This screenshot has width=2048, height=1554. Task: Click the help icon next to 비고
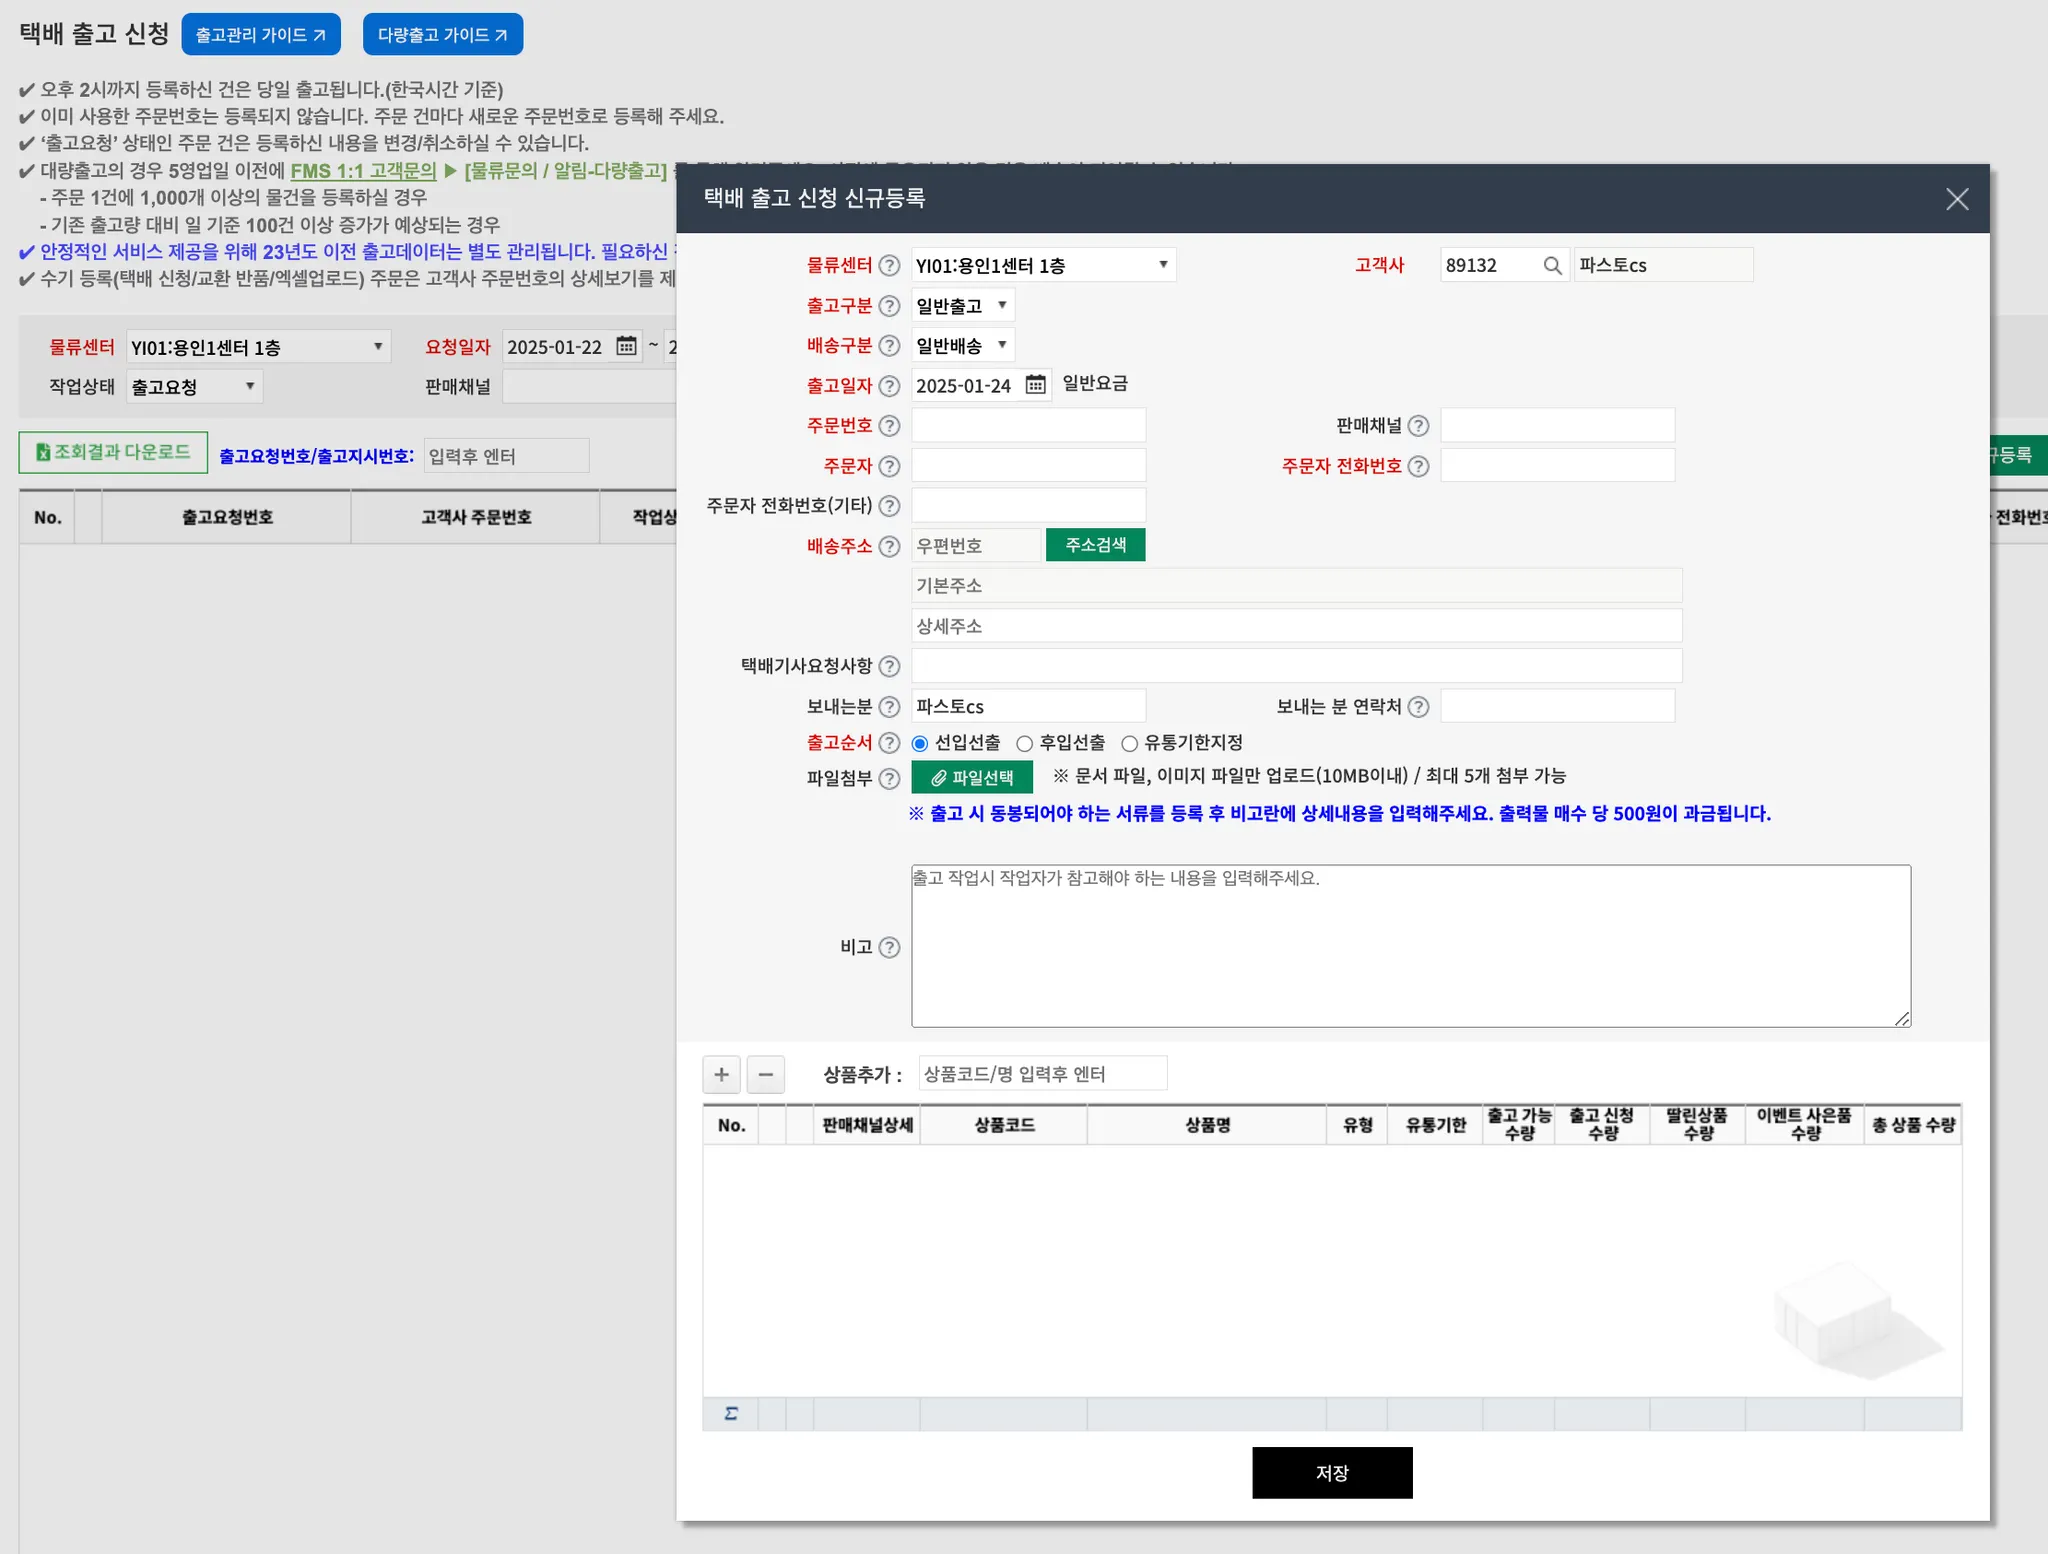pyautogui.click(x=889, y=947)
